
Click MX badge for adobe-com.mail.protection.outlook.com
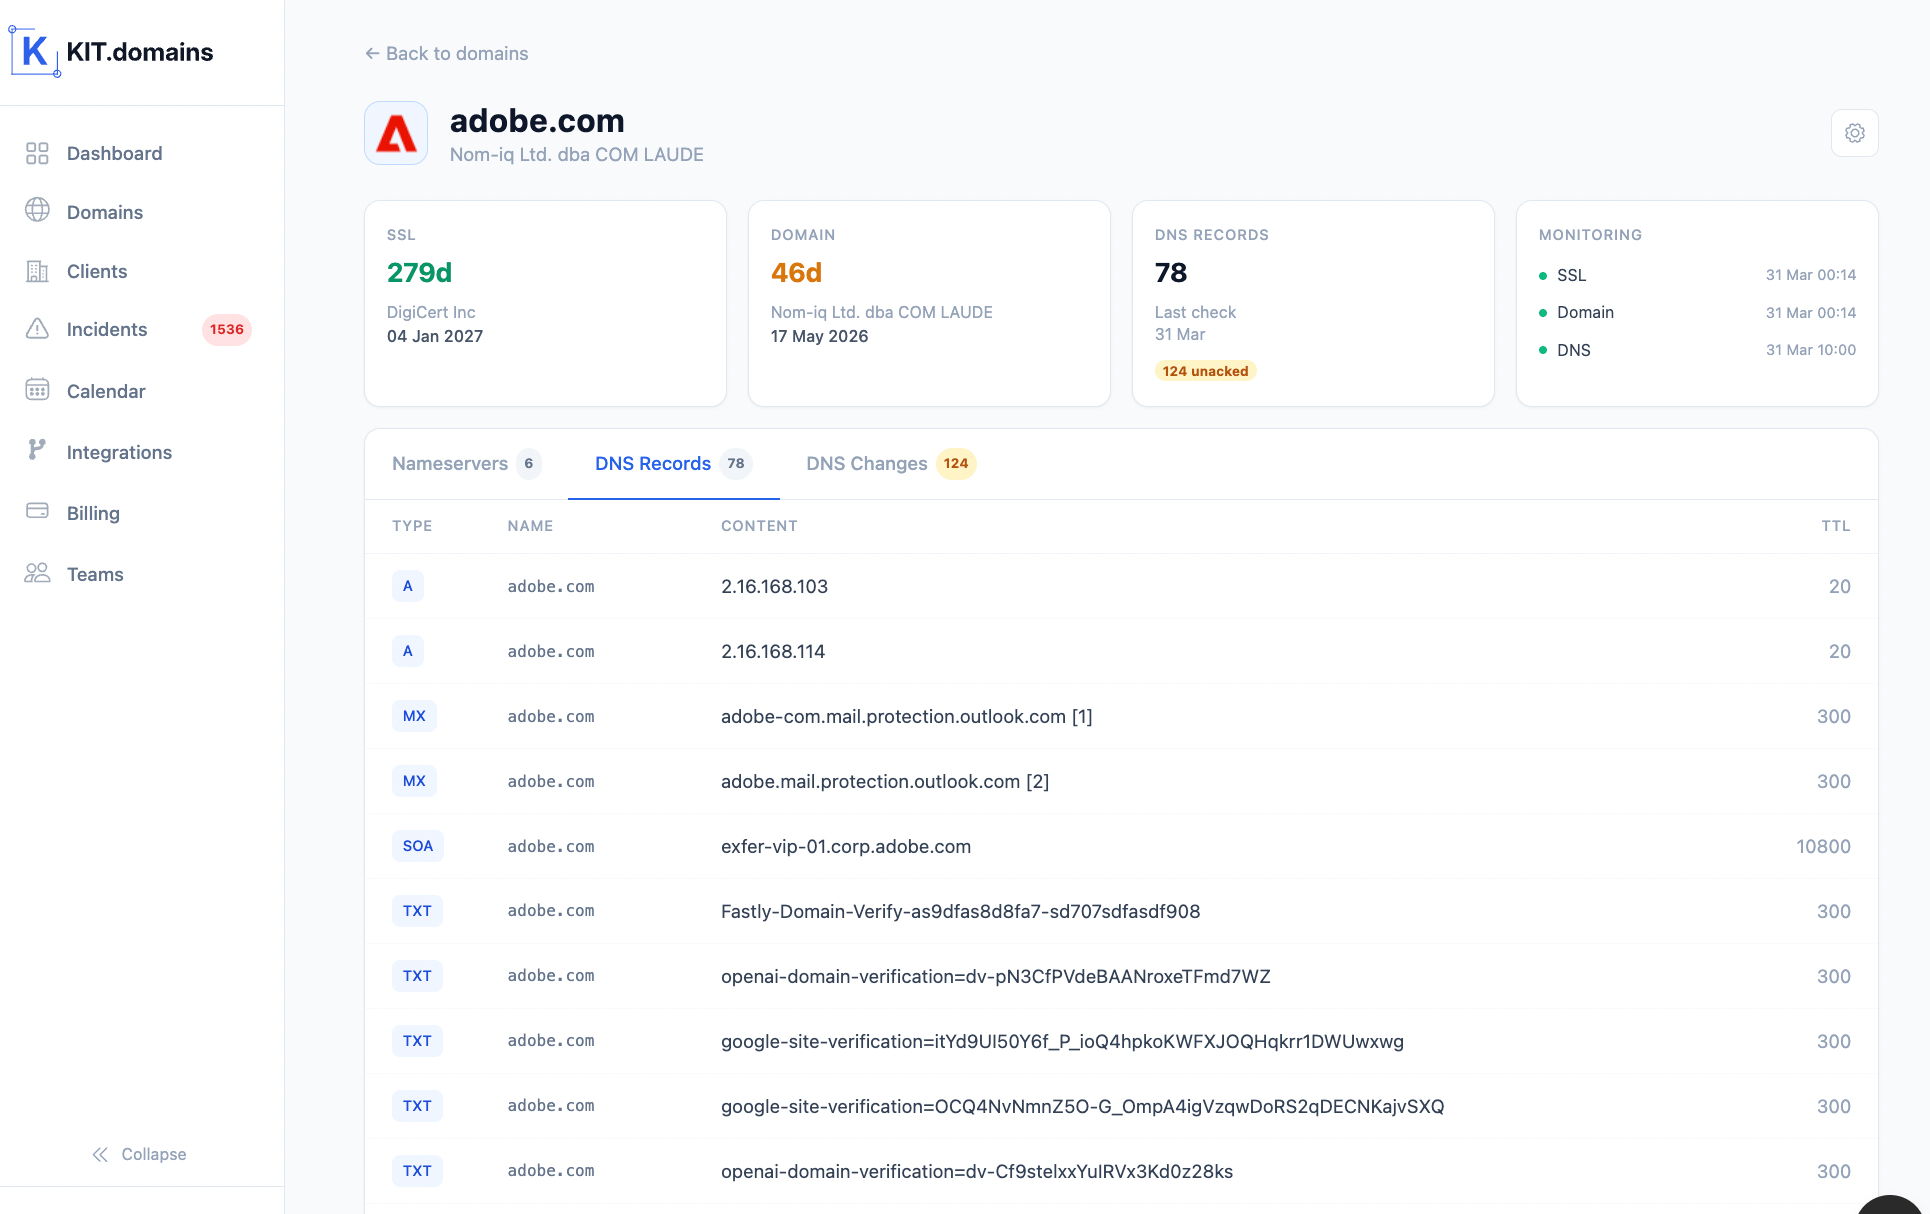click(x=414, y=716)
